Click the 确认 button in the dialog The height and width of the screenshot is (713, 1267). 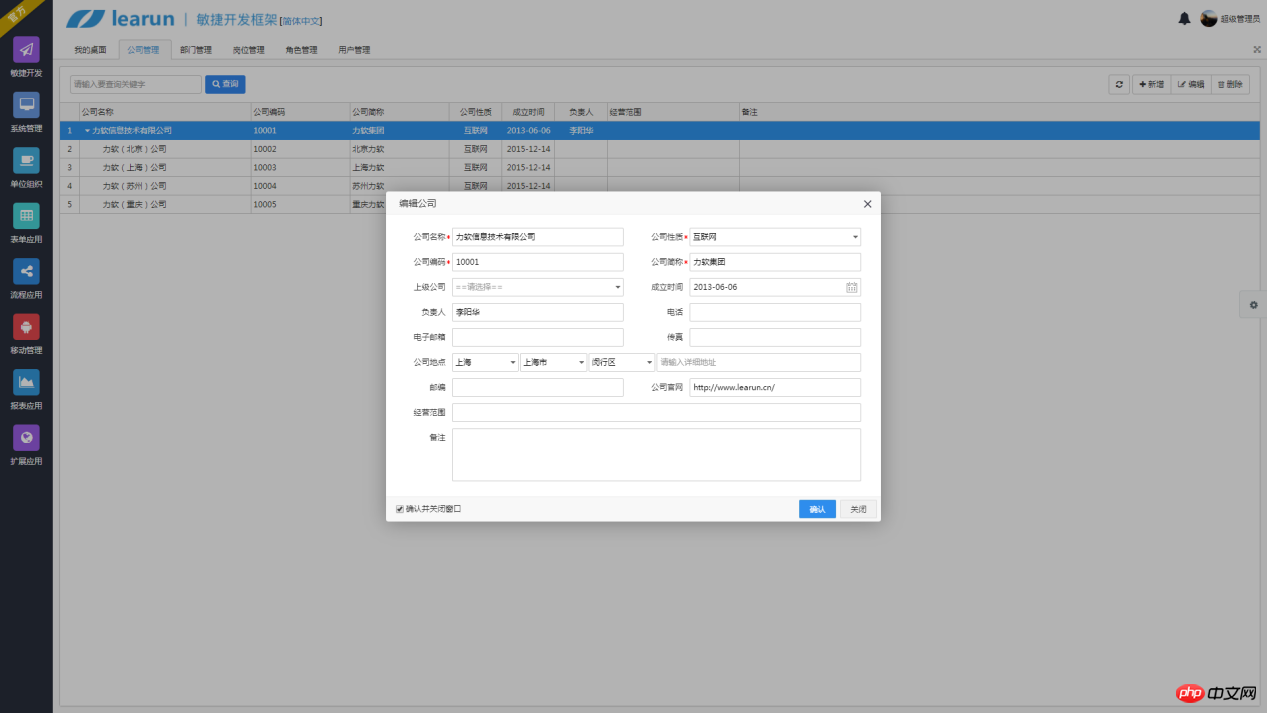817,509
